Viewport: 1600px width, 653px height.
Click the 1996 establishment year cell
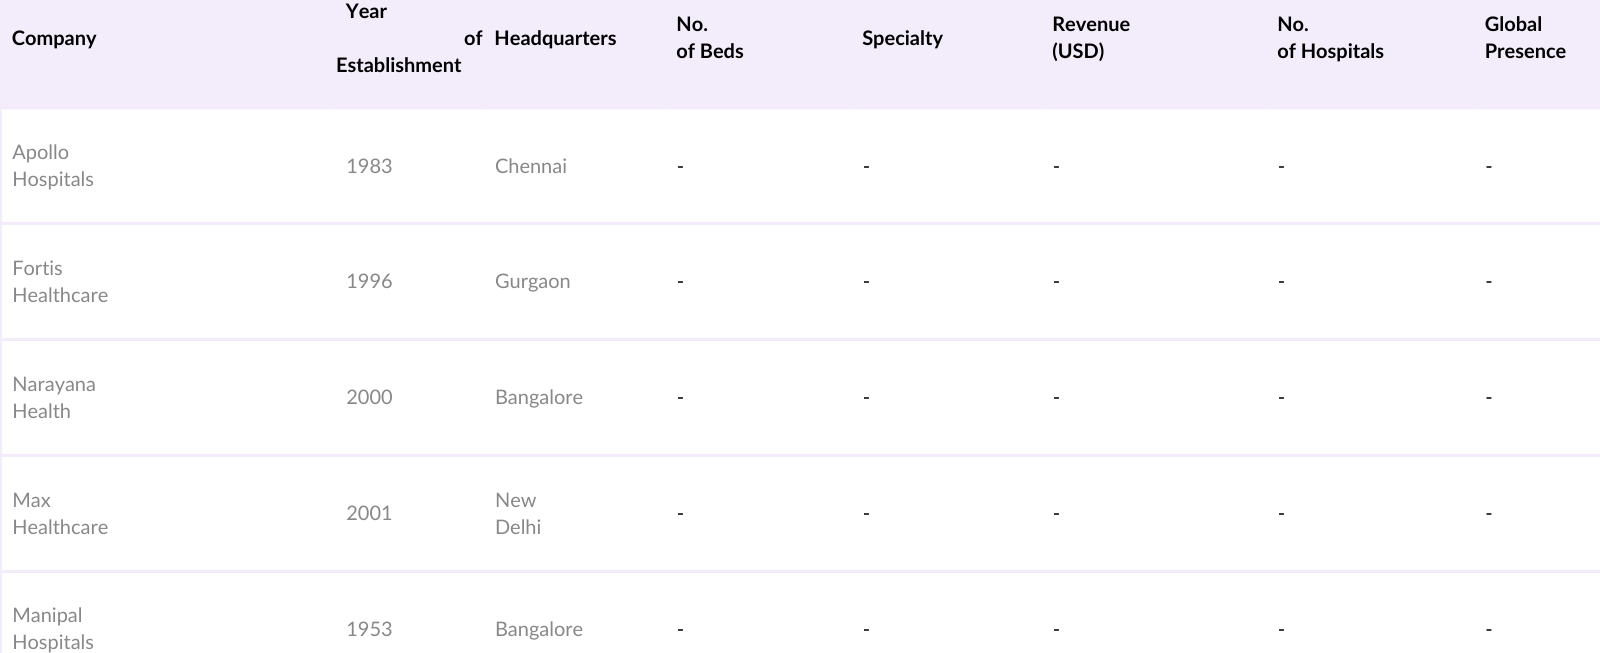[x=369, y=282]
